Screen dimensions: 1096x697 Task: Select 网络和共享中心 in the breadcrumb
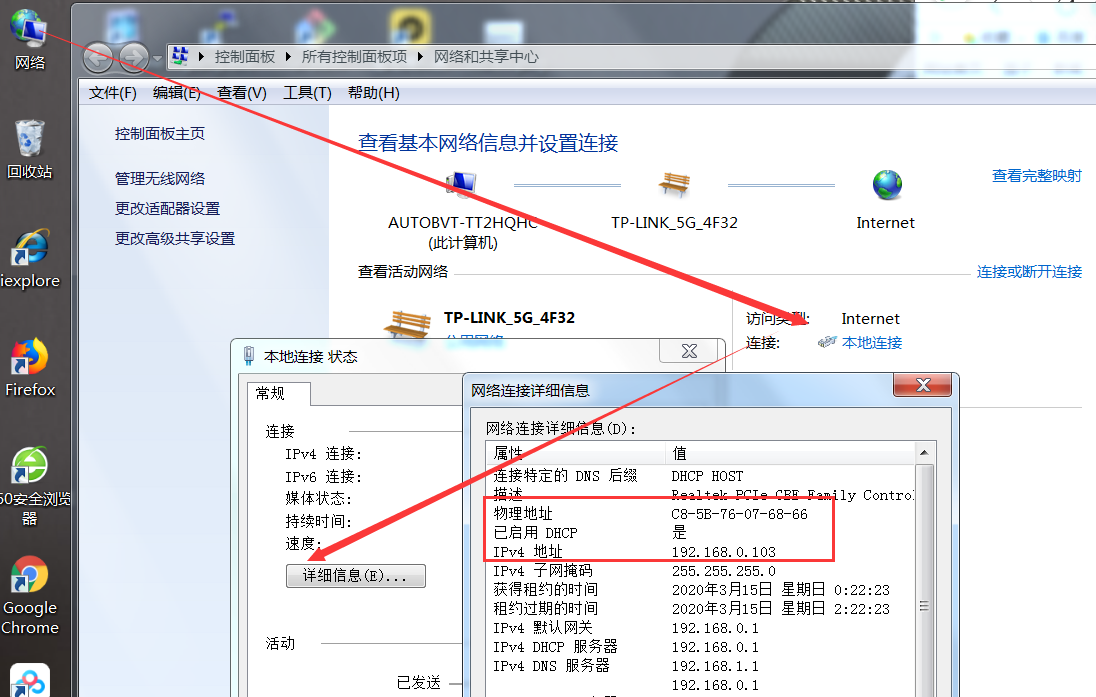[486, 57]
